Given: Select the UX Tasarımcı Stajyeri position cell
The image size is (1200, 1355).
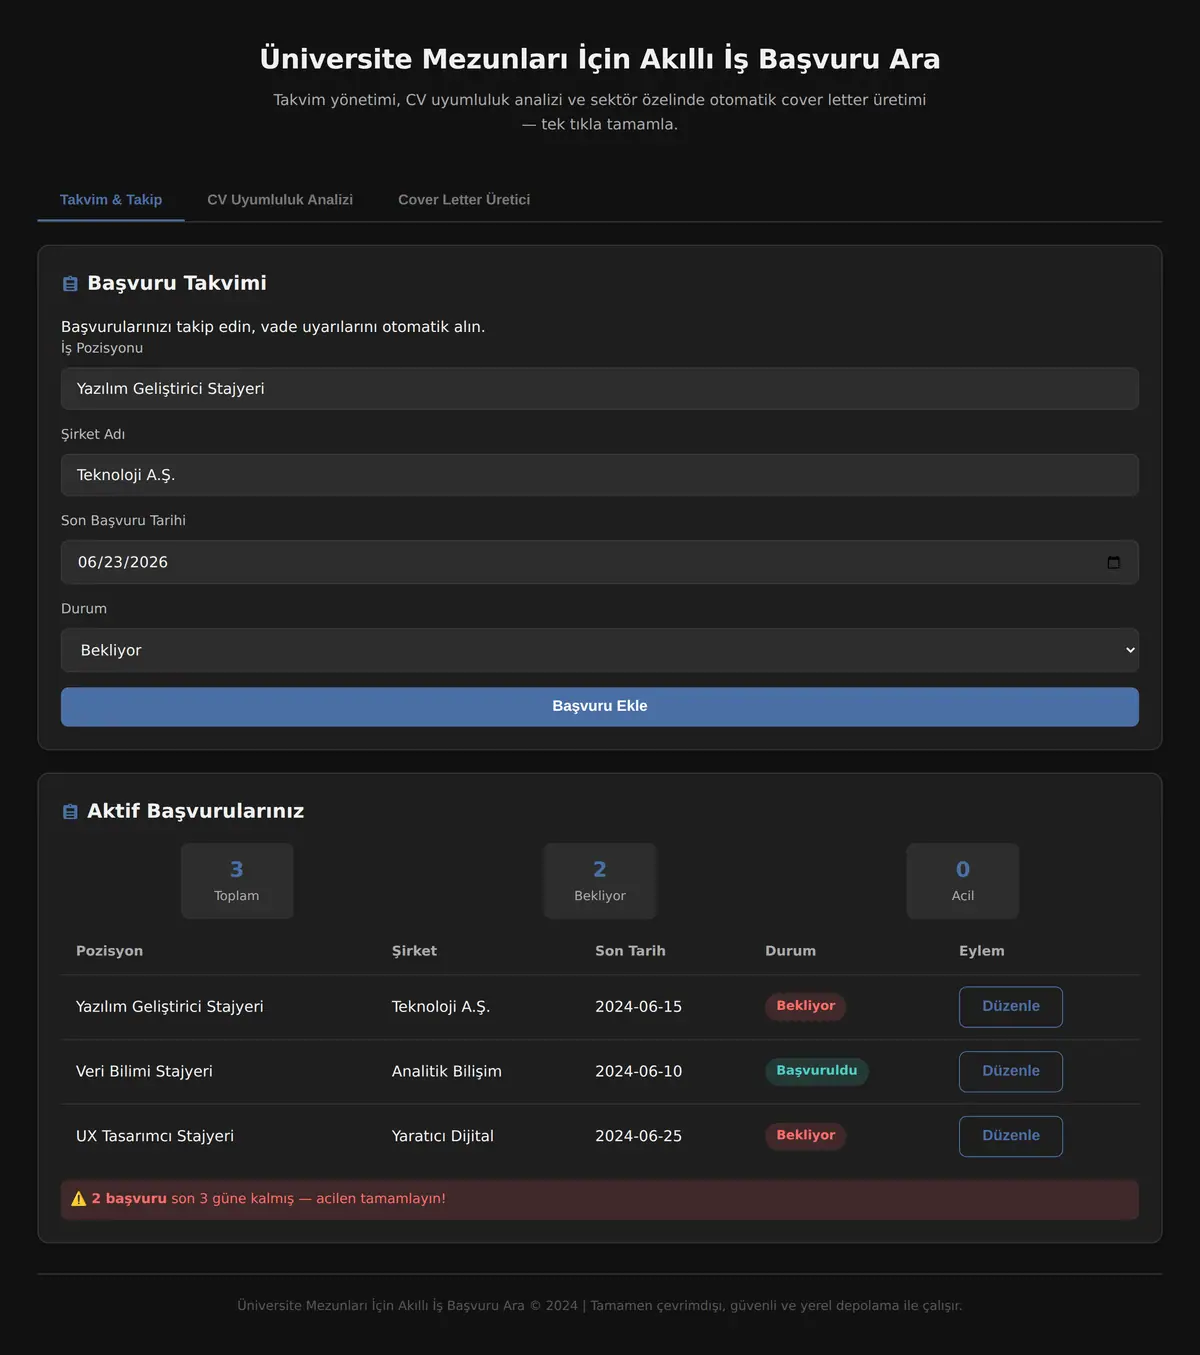Looking at the screenshot, I should pos(155,1136).
